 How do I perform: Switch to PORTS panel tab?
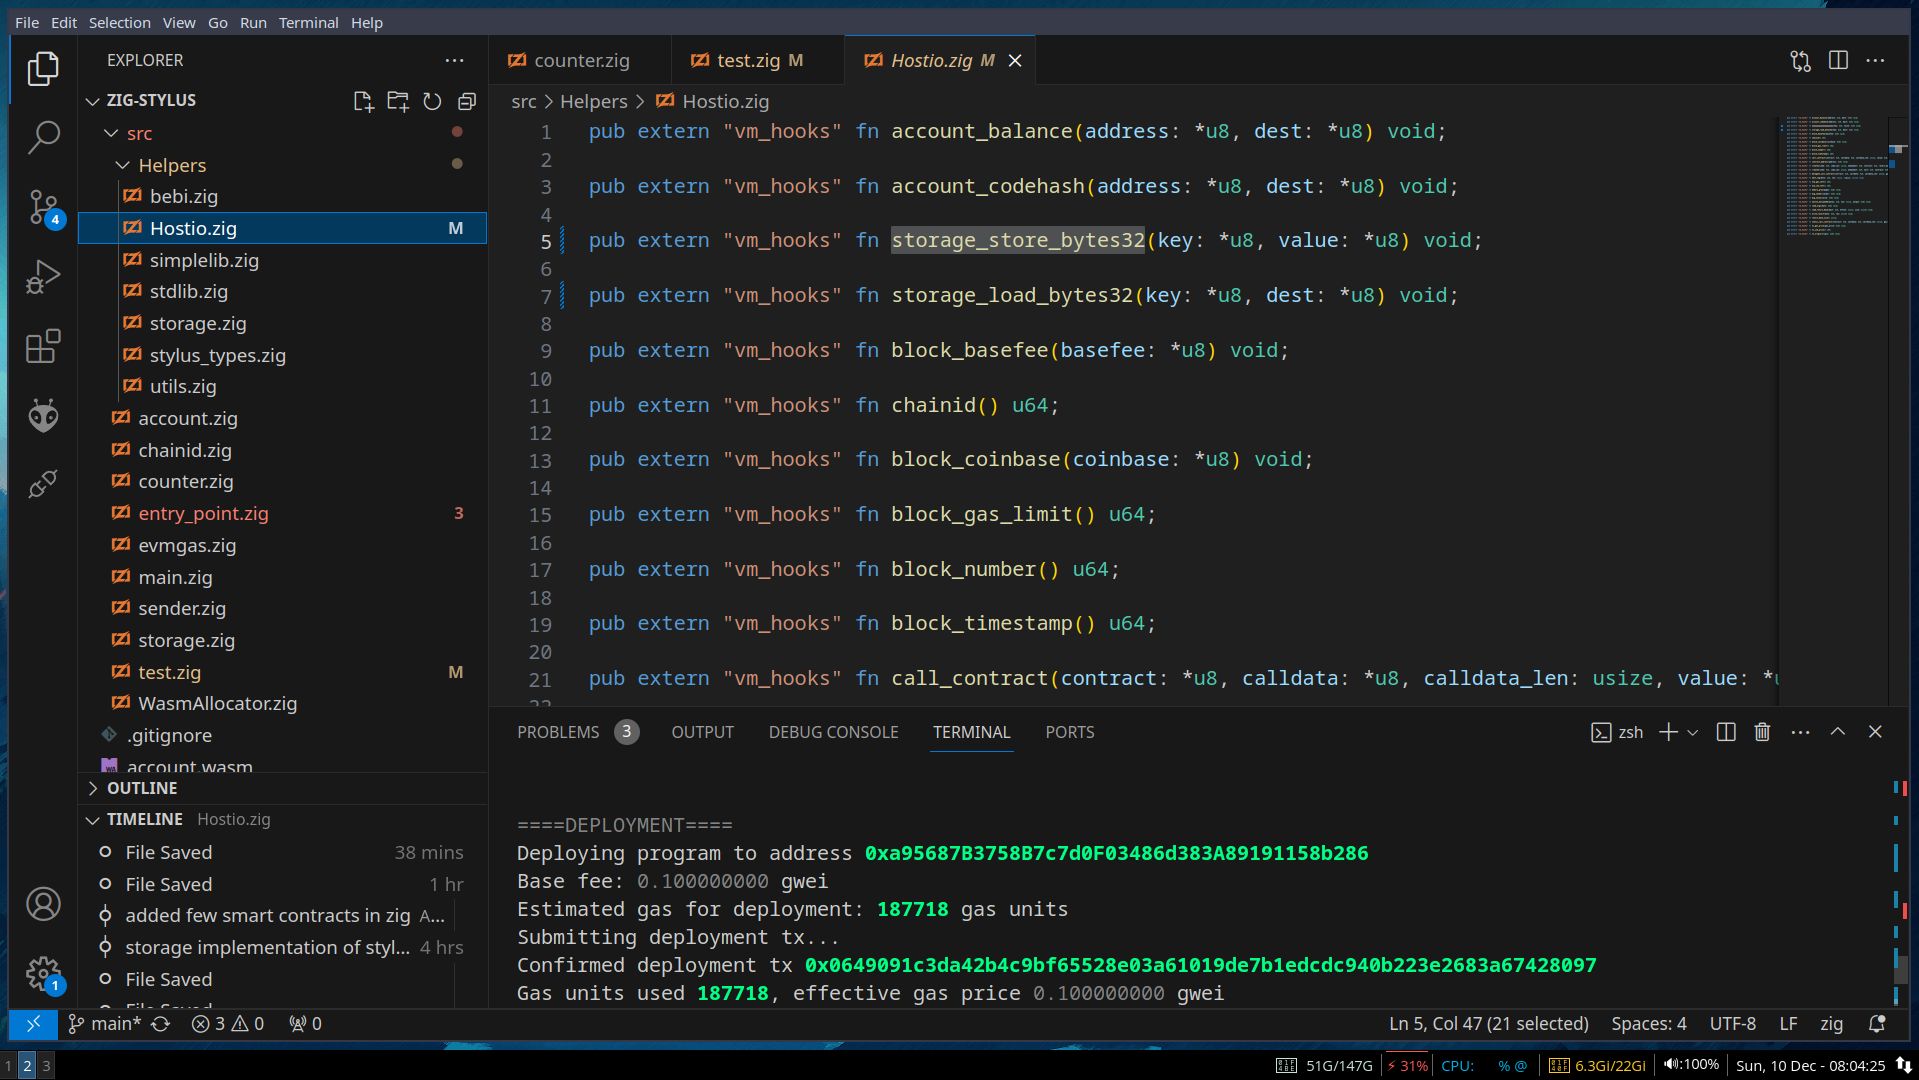[1069, 732]
